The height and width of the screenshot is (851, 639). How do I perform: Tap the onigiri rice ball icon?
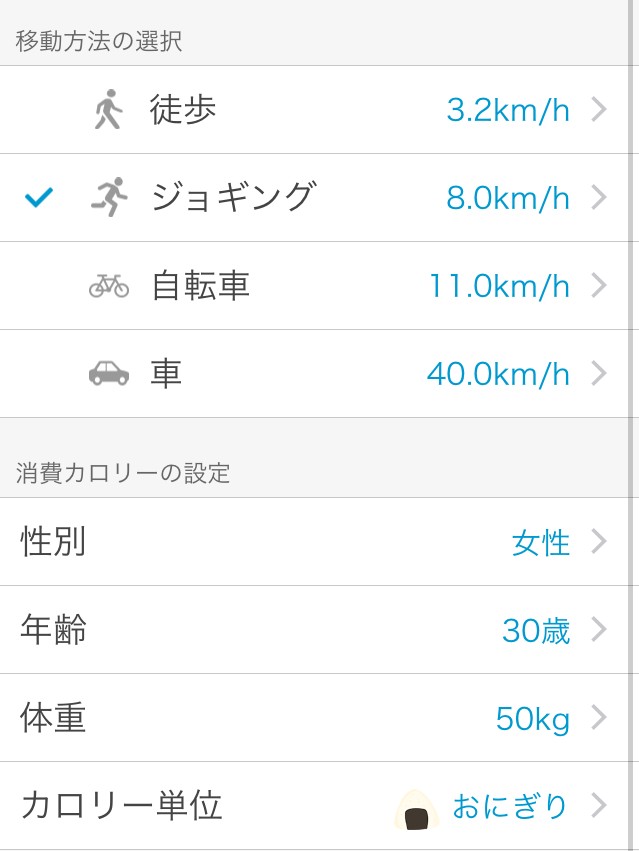click(416, 808)
